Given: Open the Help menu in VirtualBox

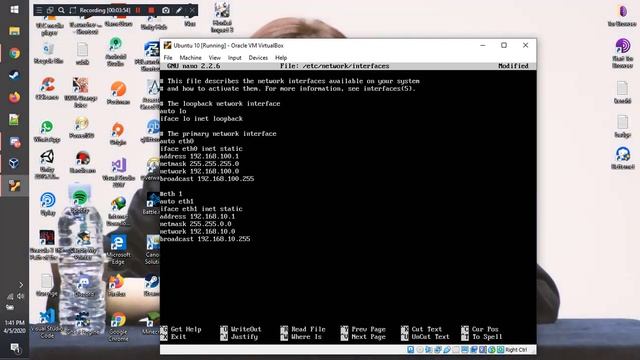Looking at the screenshot, I should tap(281, 58).
